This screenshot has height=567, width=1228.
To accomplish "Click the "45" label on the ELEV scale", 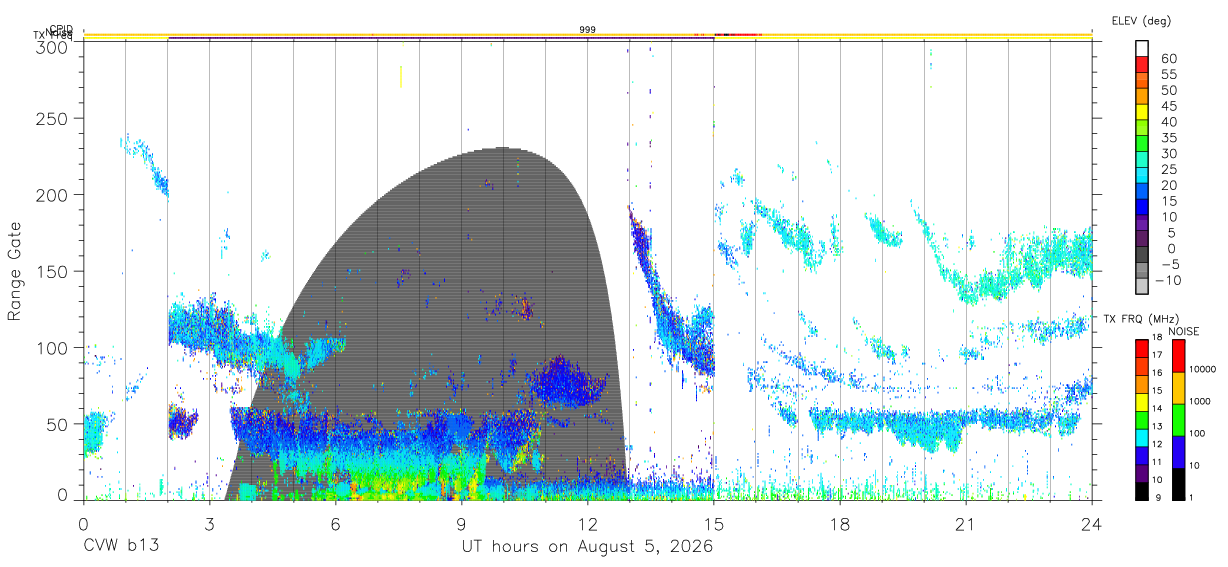I will coord(1169,106).
